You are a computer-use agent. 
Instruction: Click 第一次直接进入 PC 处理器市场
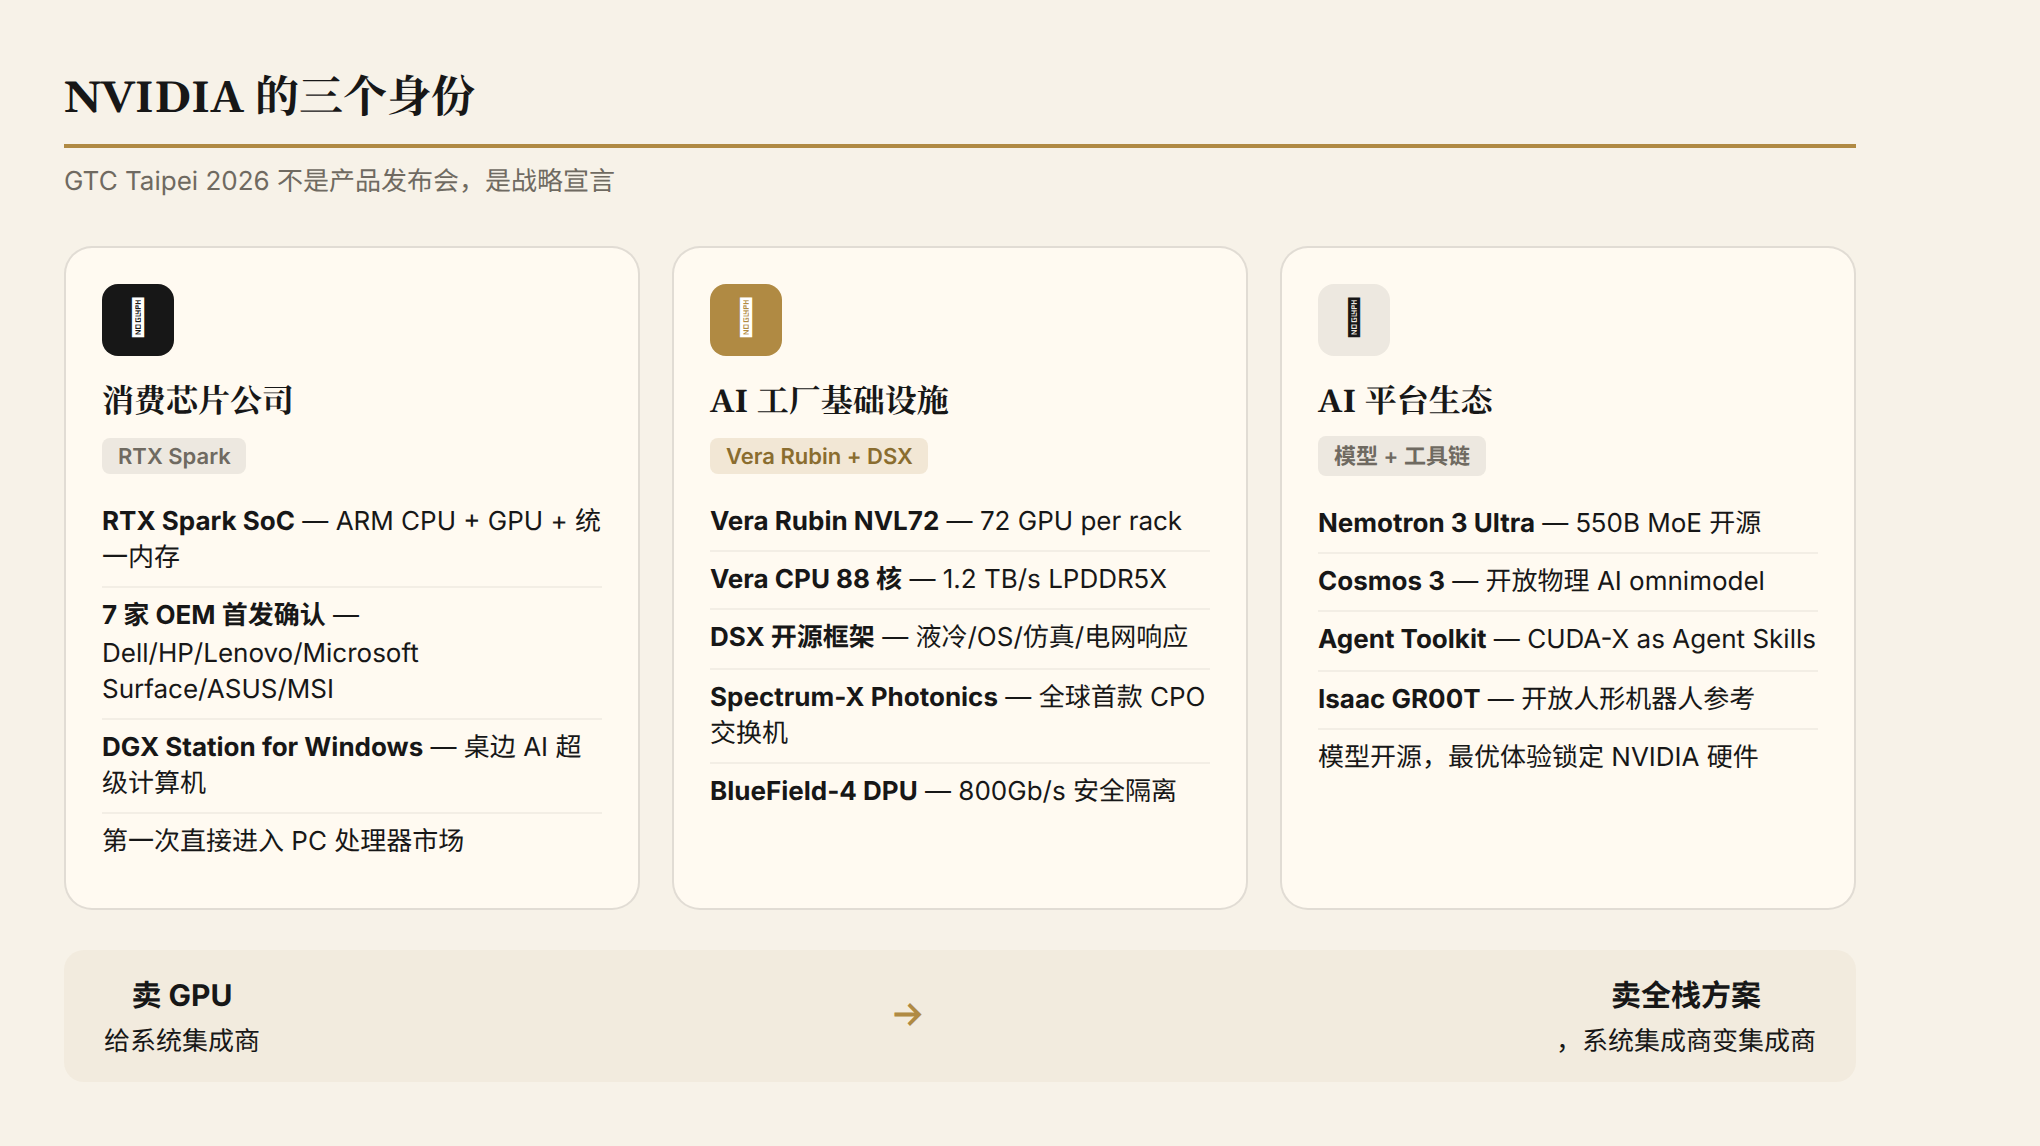click(x=283, y=841)
